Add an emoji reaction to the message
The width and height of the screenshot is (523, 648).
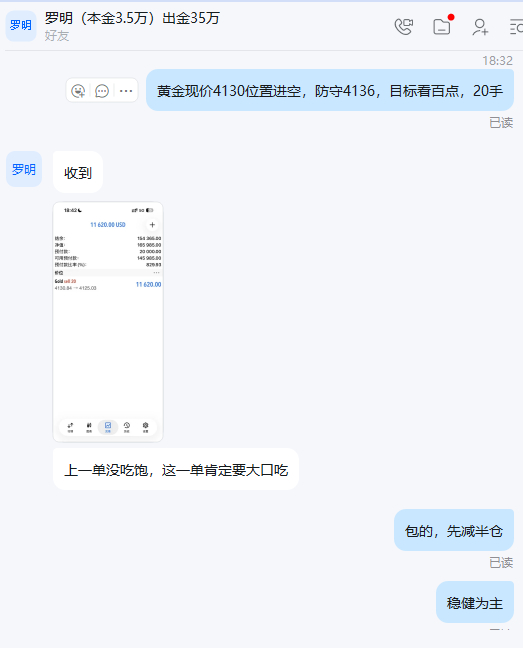pos(78,91)
